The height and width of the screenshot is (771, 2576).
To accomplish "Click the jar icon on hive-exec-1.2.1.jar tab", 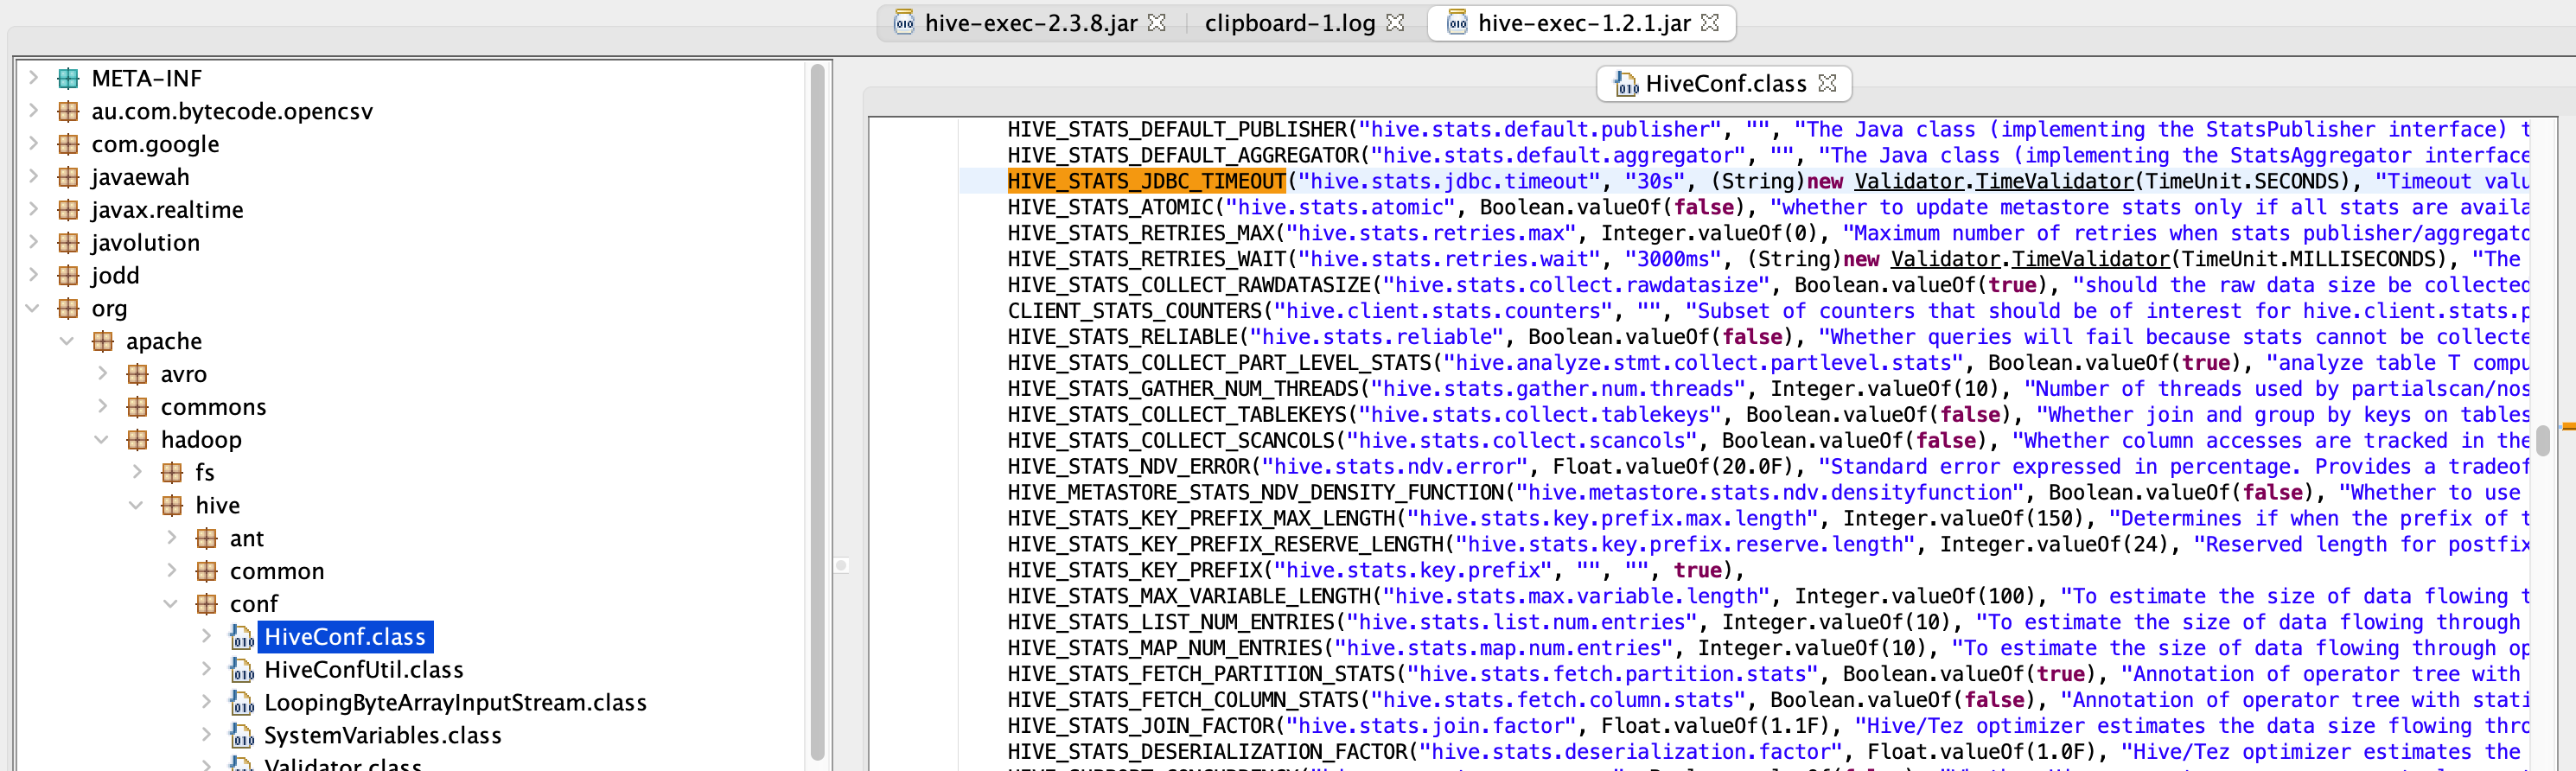I will pyautogui.click(x=1457, y=23).
